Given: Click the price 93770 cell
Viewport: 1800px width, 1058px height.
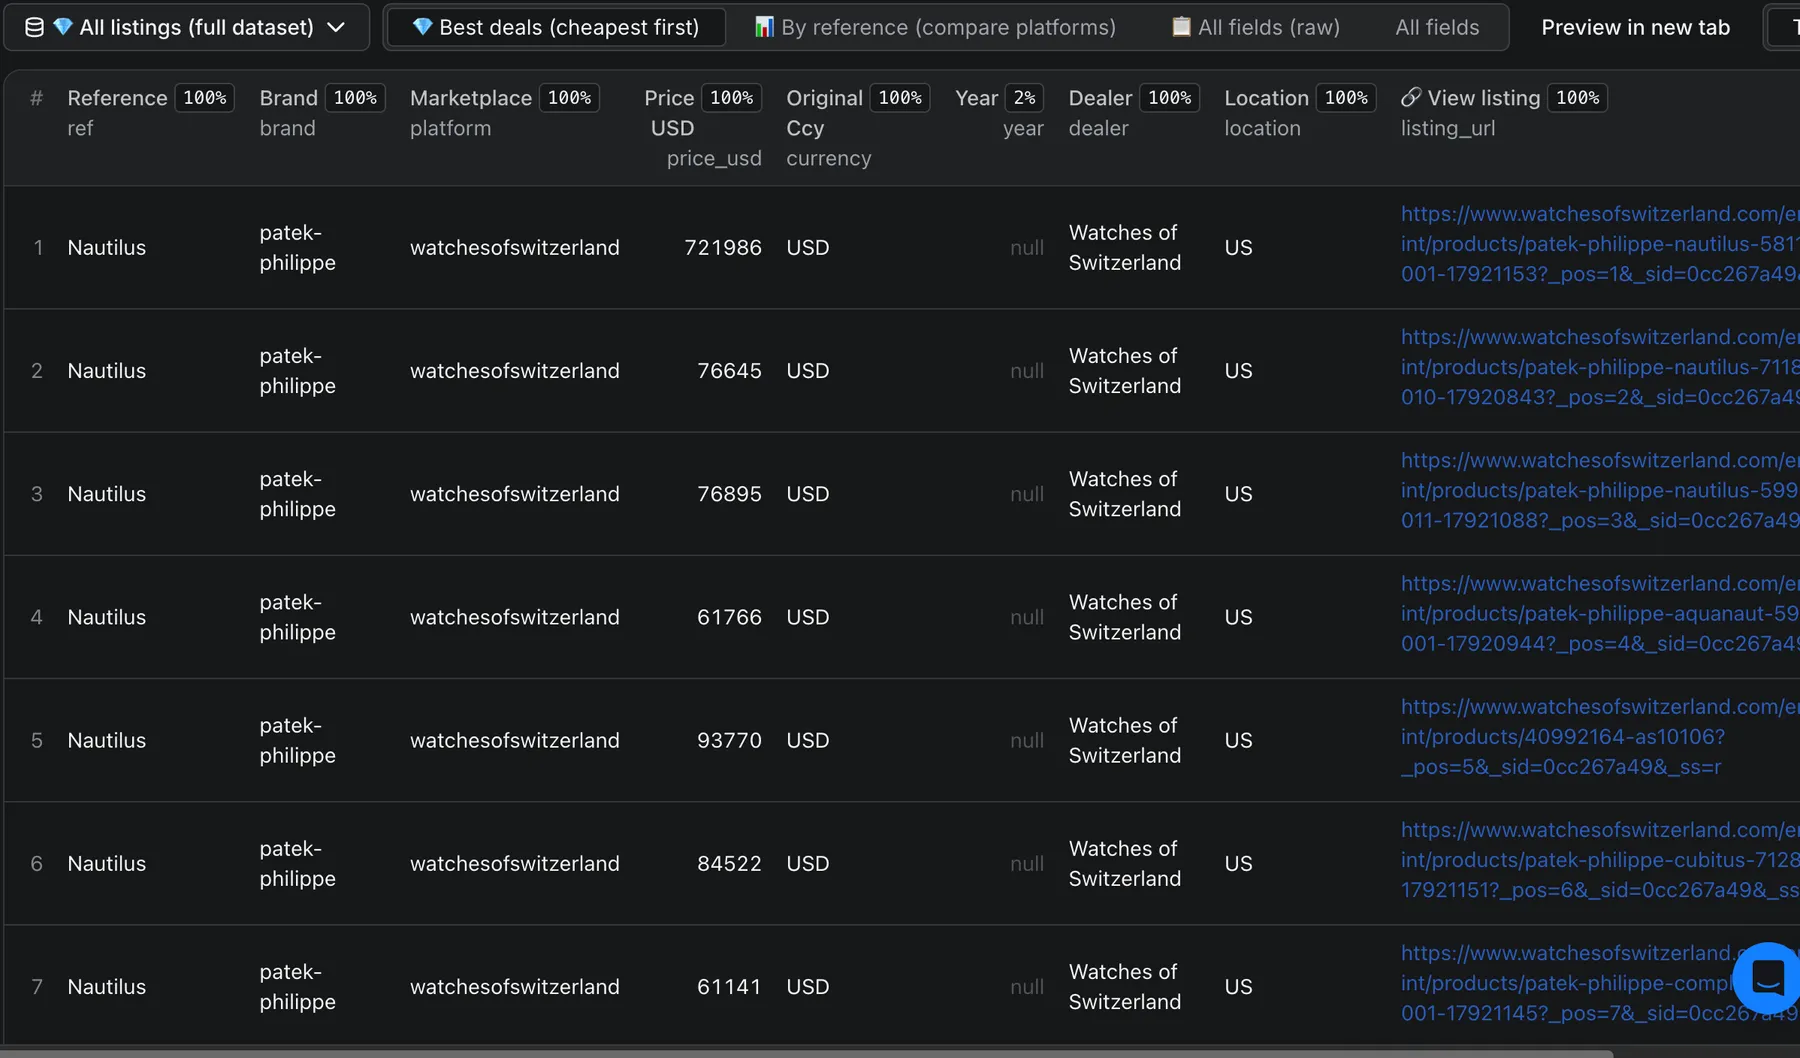Looking at the screenshot, I should (x=729, y=739).
